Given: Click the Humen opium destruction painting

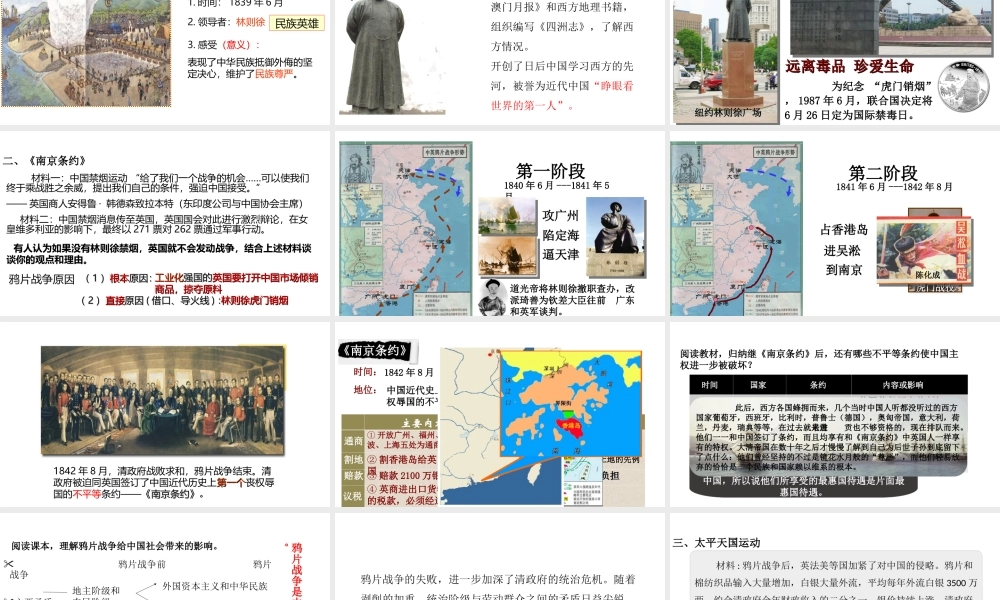Looking at the screenshot, I should pyautogui.click(x=86, y=53).
